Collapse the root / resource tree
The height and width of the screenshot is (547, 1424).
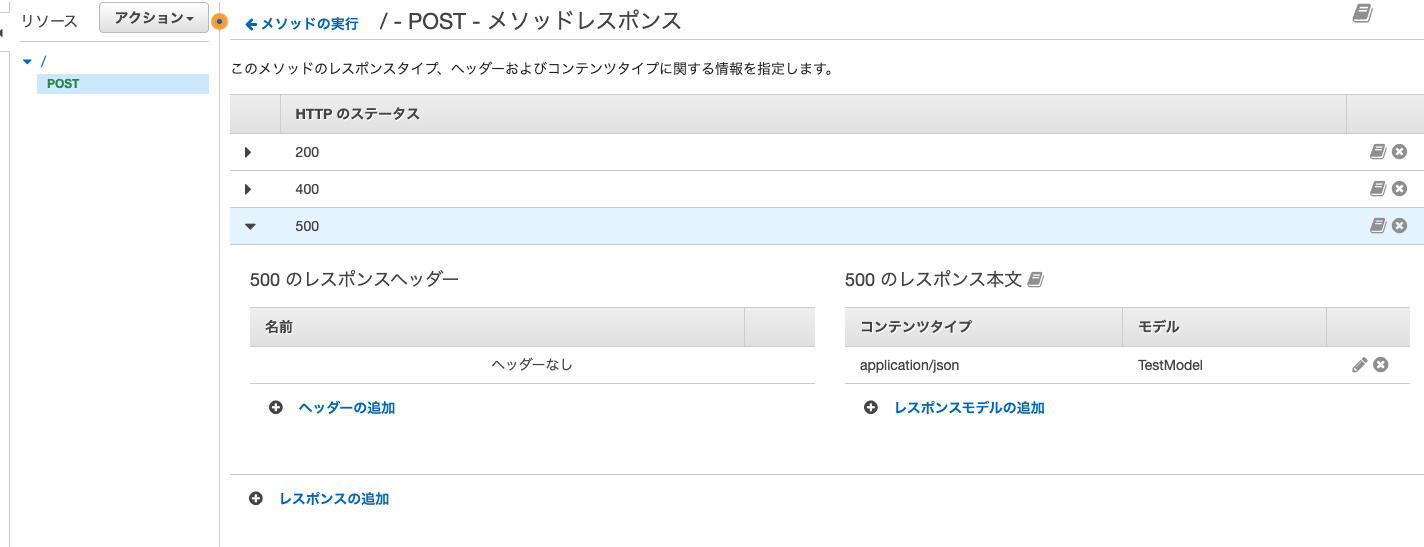coord(27,62)
